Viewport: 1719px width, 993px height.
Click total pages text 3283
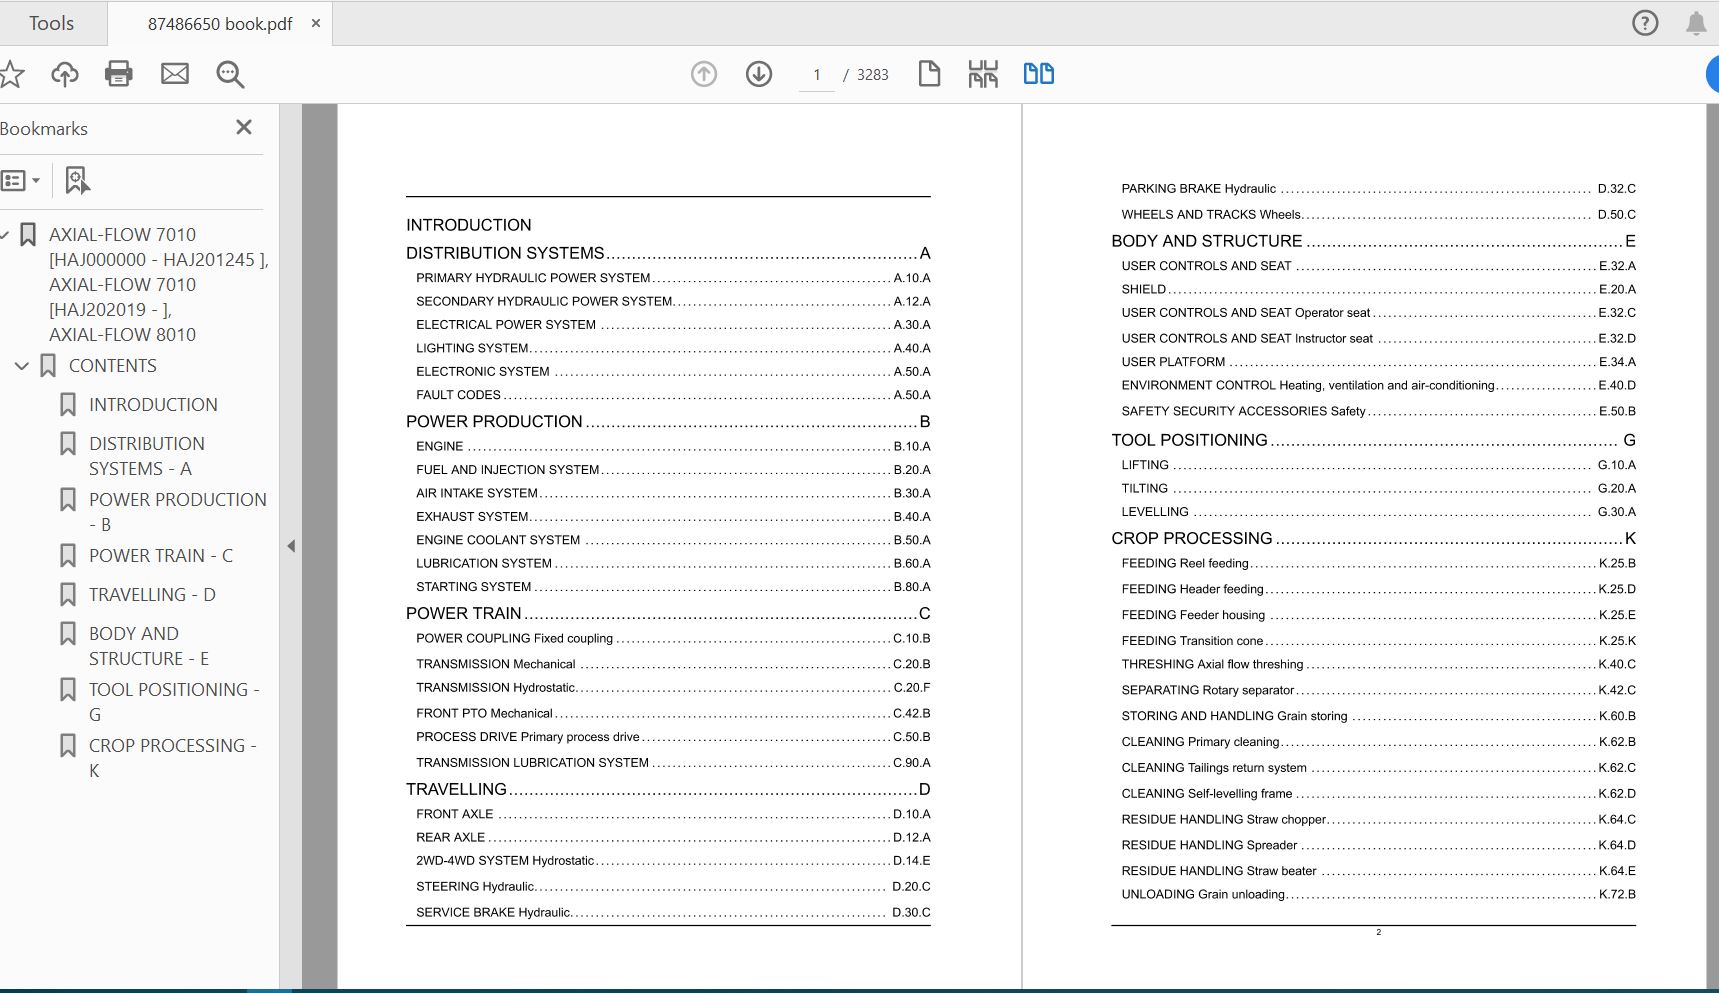click(x=872, y=75)
